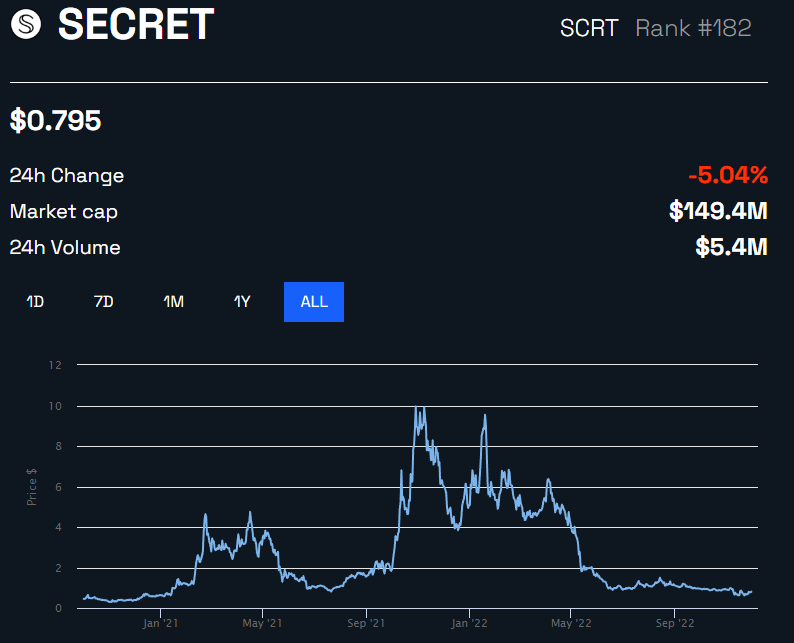The width and height of the screenshot is (794, 643).
Task: Click the 12 y-axis tick label
Action: point(55,365)
